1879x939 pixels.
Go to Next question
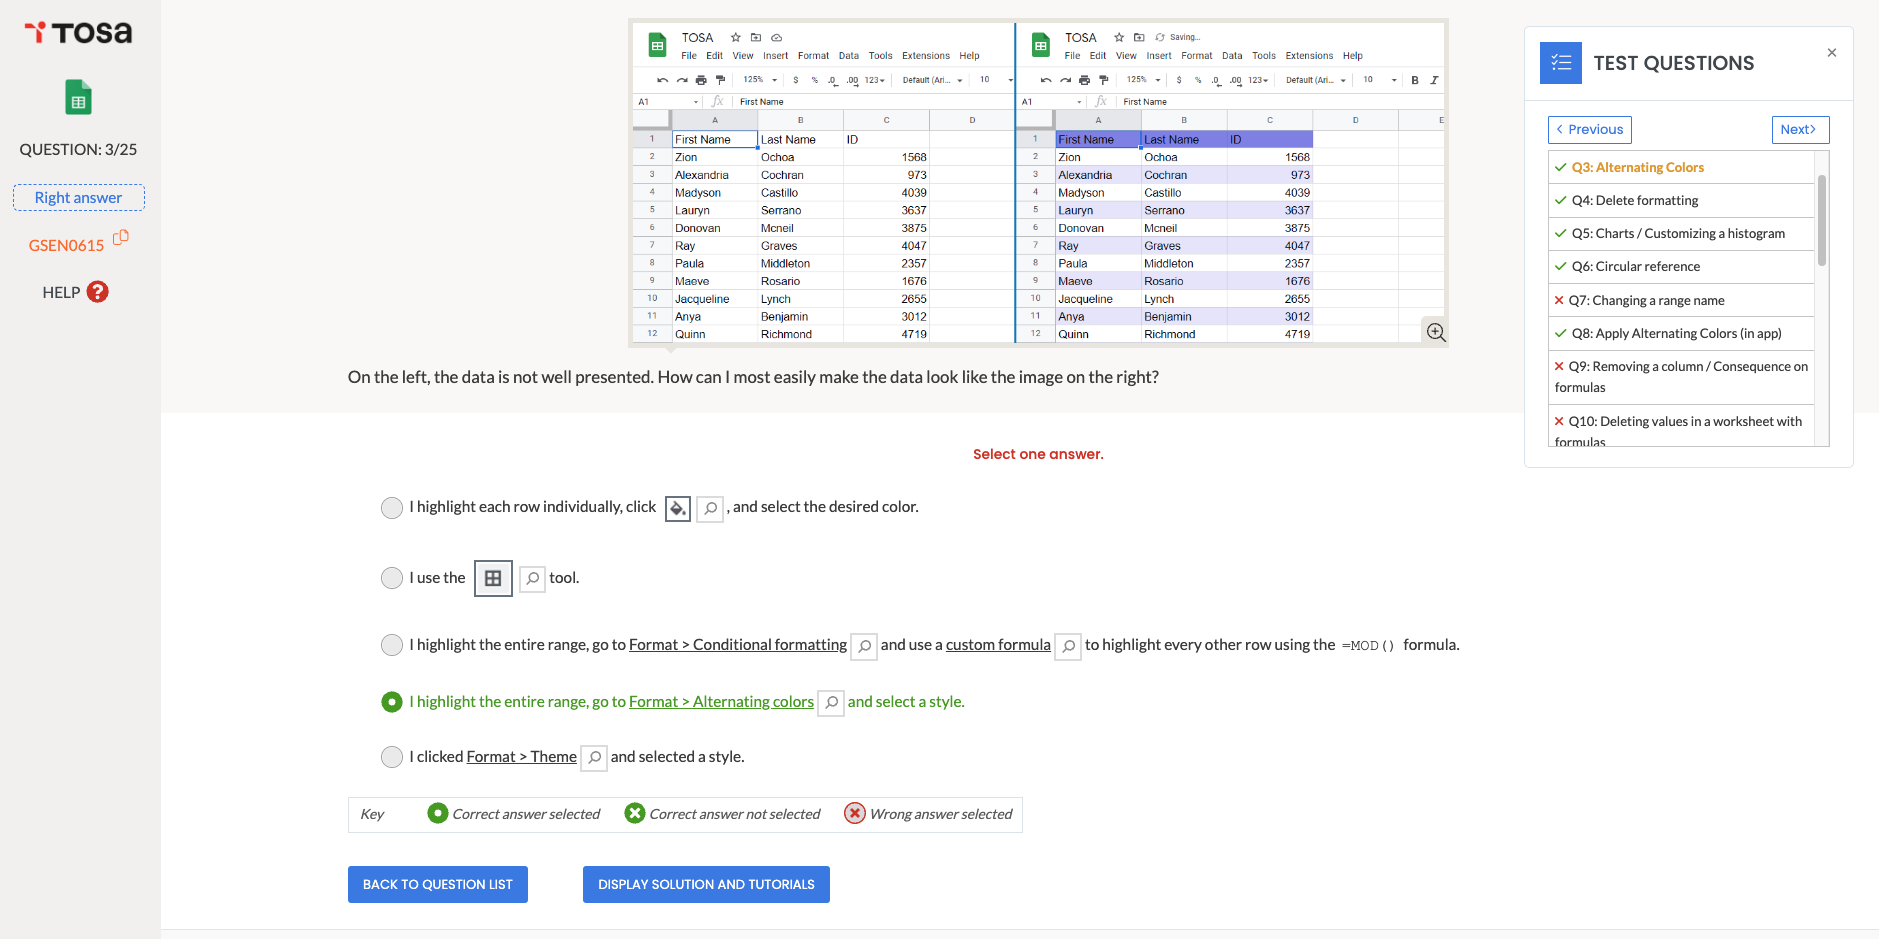pyautogui.click(x=1800, y=130)
